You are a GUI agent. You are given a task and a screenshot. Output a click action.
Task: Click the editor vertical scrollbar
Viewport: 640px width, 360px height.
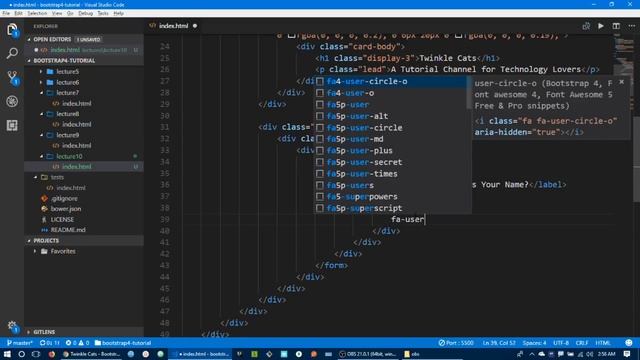point(636,159)
